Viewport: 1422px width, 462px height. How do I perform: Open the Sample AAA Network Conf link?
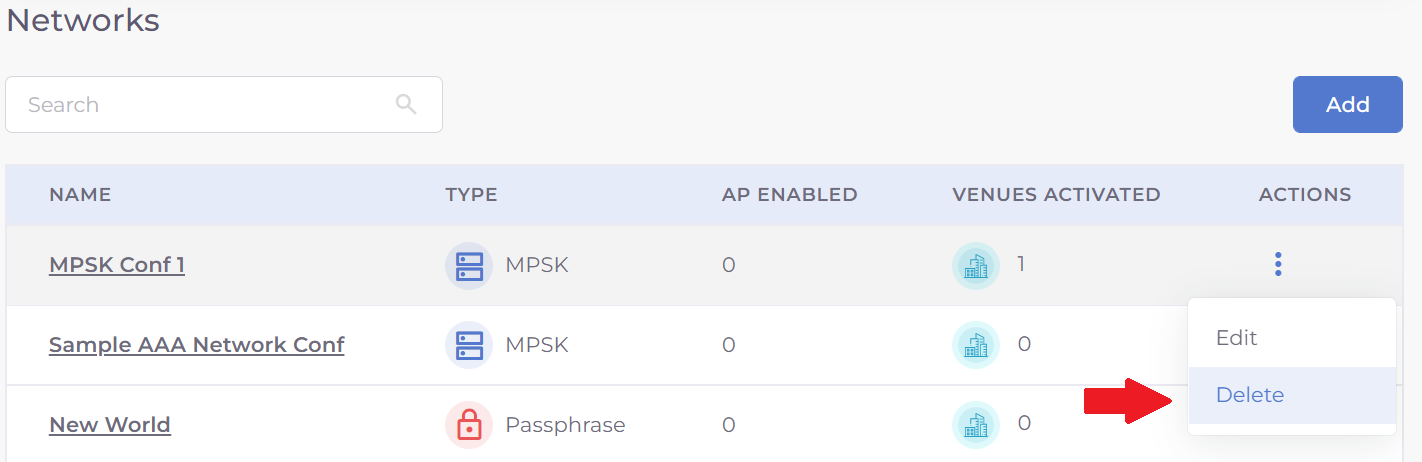(x=196, y=345)
